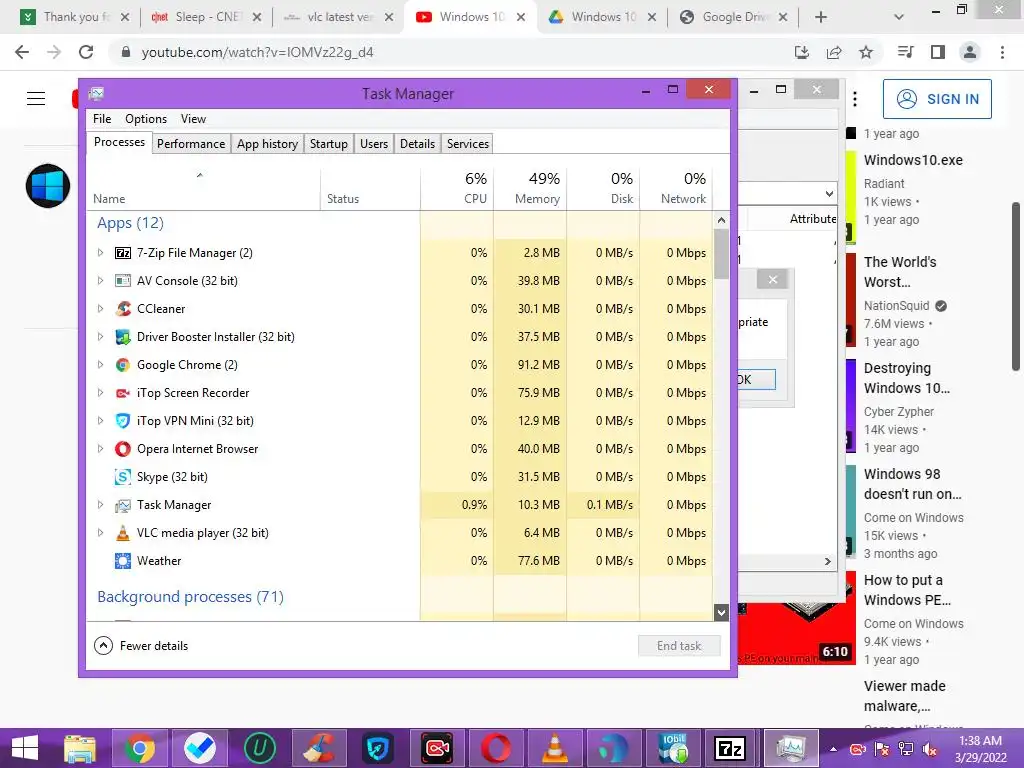Open the IObit installer on the taskbar
Image resolution: width=1024 pixels, height=768 pixels.
pos(673,748)
